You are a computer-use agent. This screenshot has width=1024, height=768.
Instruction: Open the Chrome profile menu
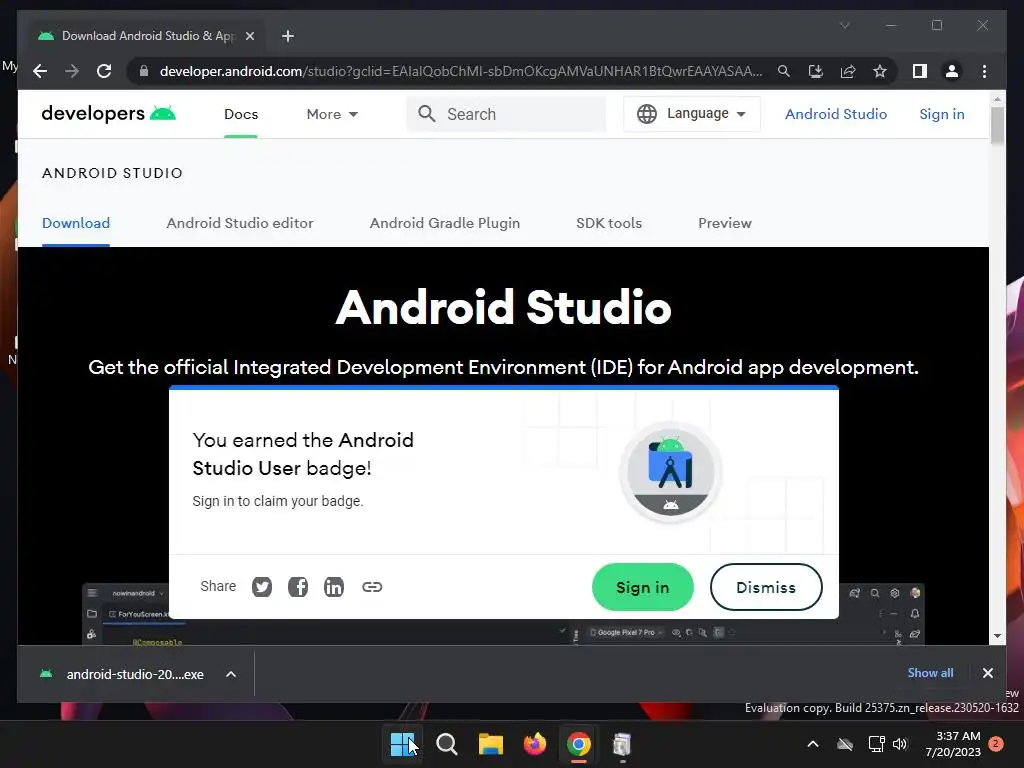pos(952,71)
